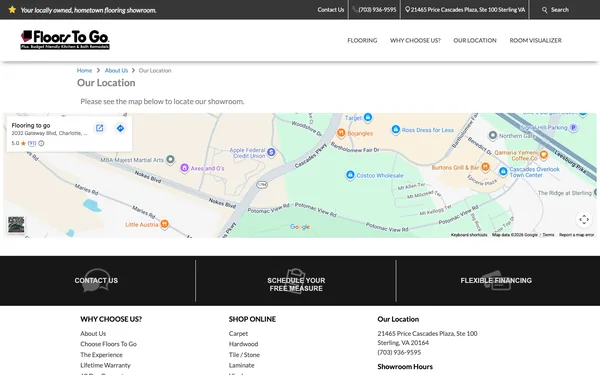This screenshot has height=375, width=600.
Task: Open the WHY CHOOSE US? menu
Action: pos(415,40)
